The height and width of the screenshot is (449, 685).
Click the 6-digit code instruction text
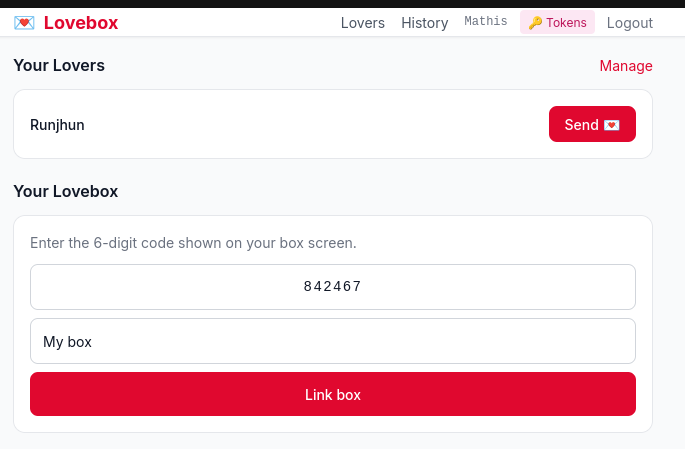193,243
